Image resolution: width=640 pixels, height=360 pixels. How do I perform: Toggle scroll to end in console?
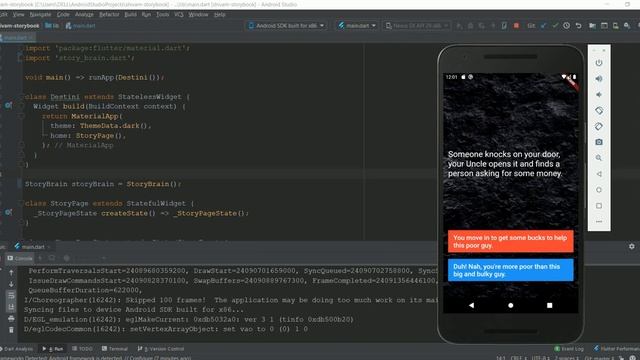[x=11, y=307]
